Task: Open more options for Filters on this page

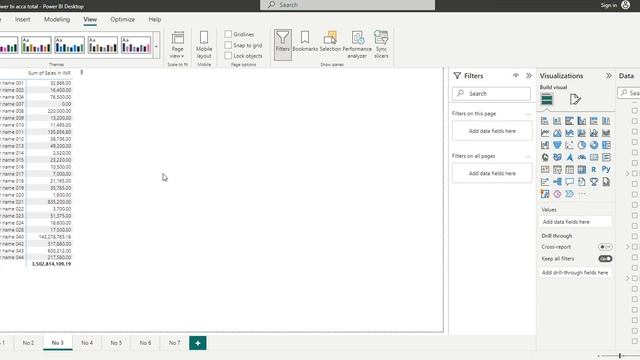Action: click(x=528, y=114)
